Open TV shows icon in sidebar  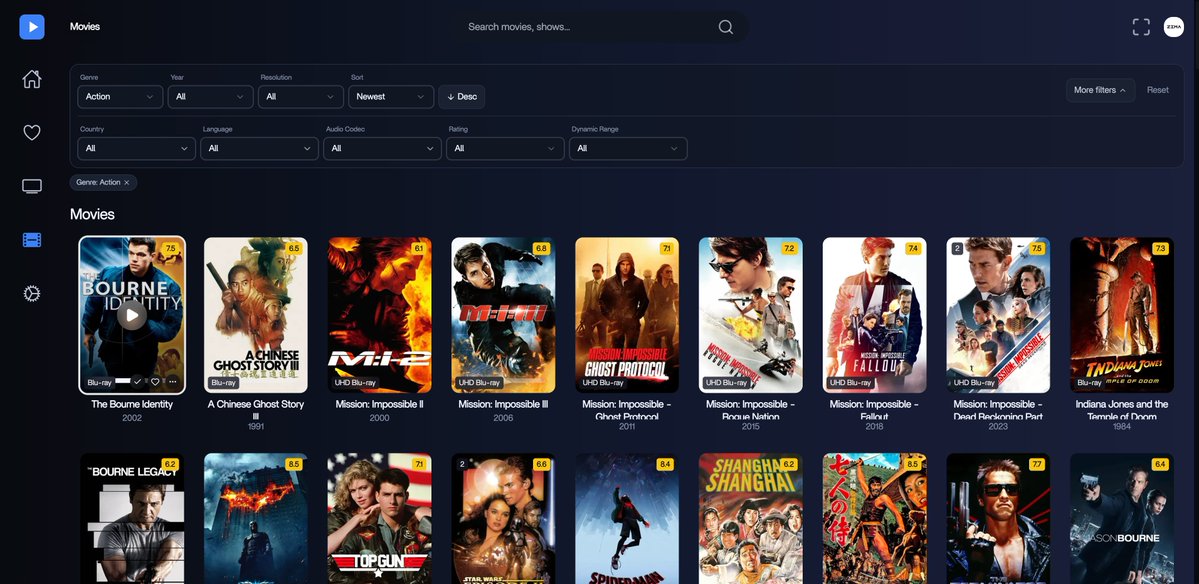[x=31, y=186]
